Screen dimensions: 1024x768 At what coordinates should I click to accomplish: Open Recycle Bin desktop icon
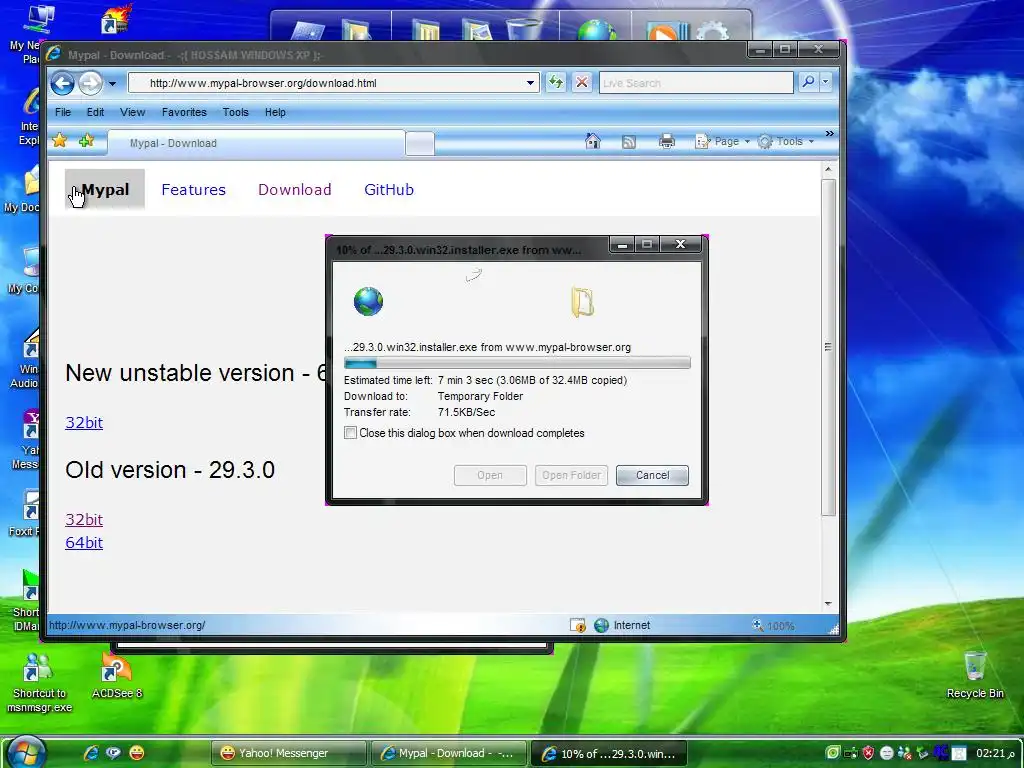(975, 675)
